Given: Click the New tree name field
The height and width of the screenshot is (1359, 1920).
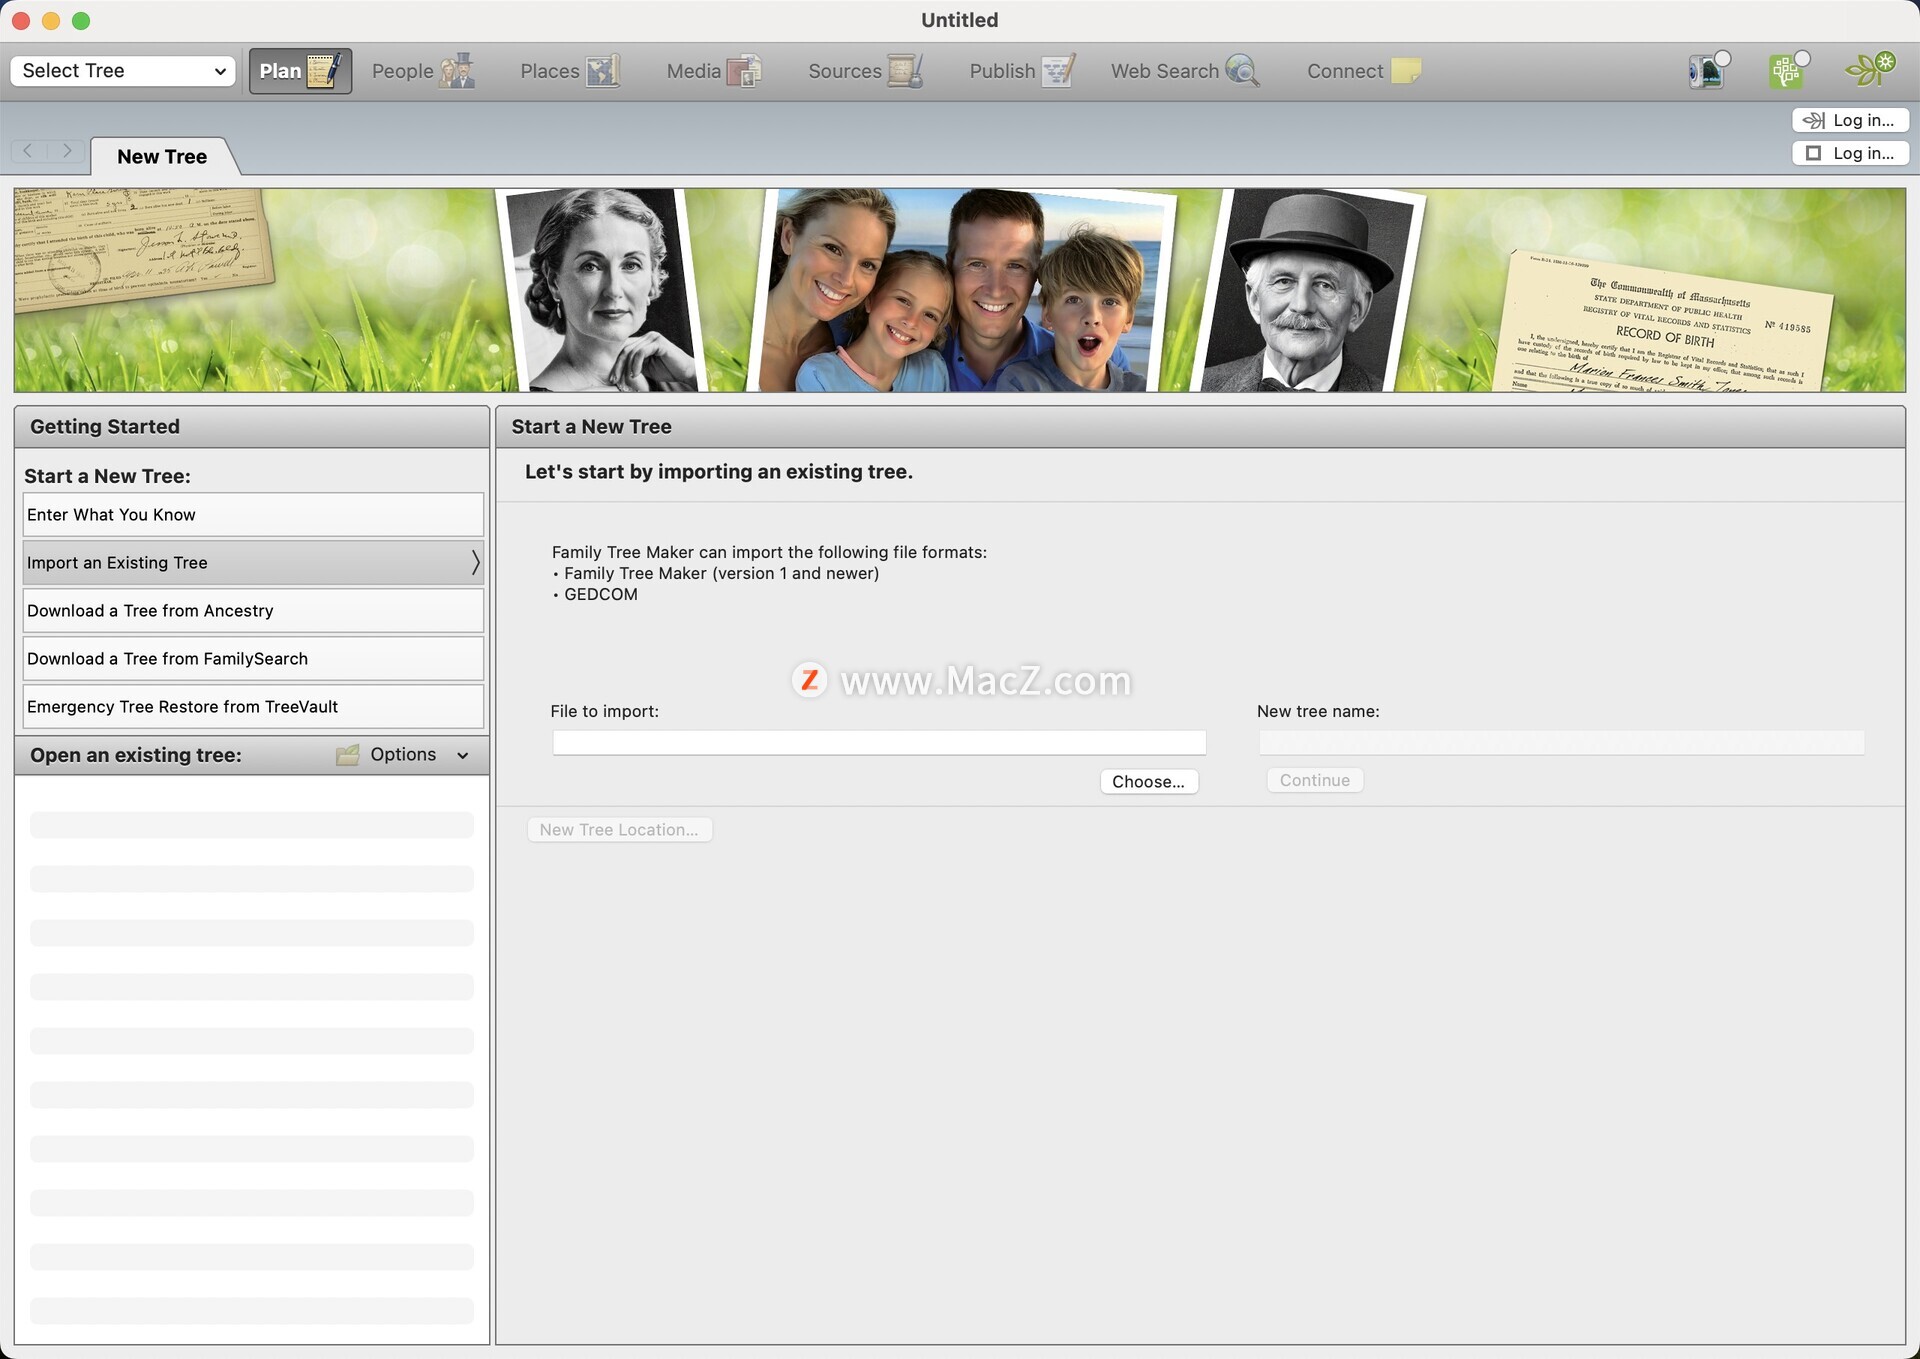Looking at the screenshot, I should point(1561,742).
